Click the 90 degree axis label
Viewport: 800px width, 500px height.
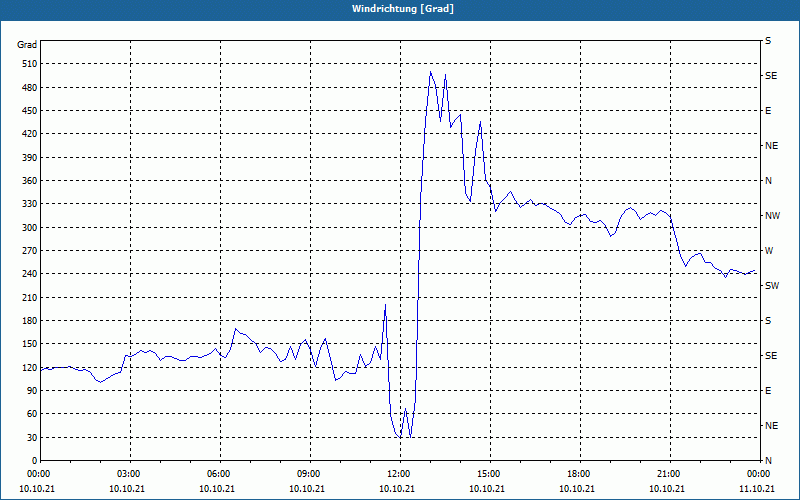[32, 390]
